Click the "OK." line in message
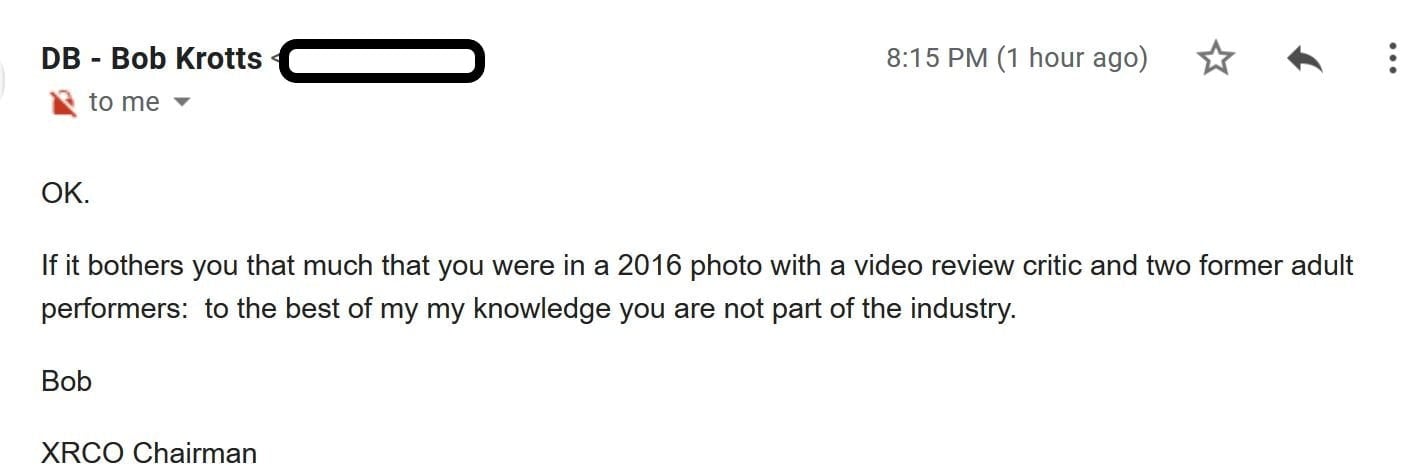Image resolution: width=1413 pixels, height=472 pixels. (x=66, y=194)
